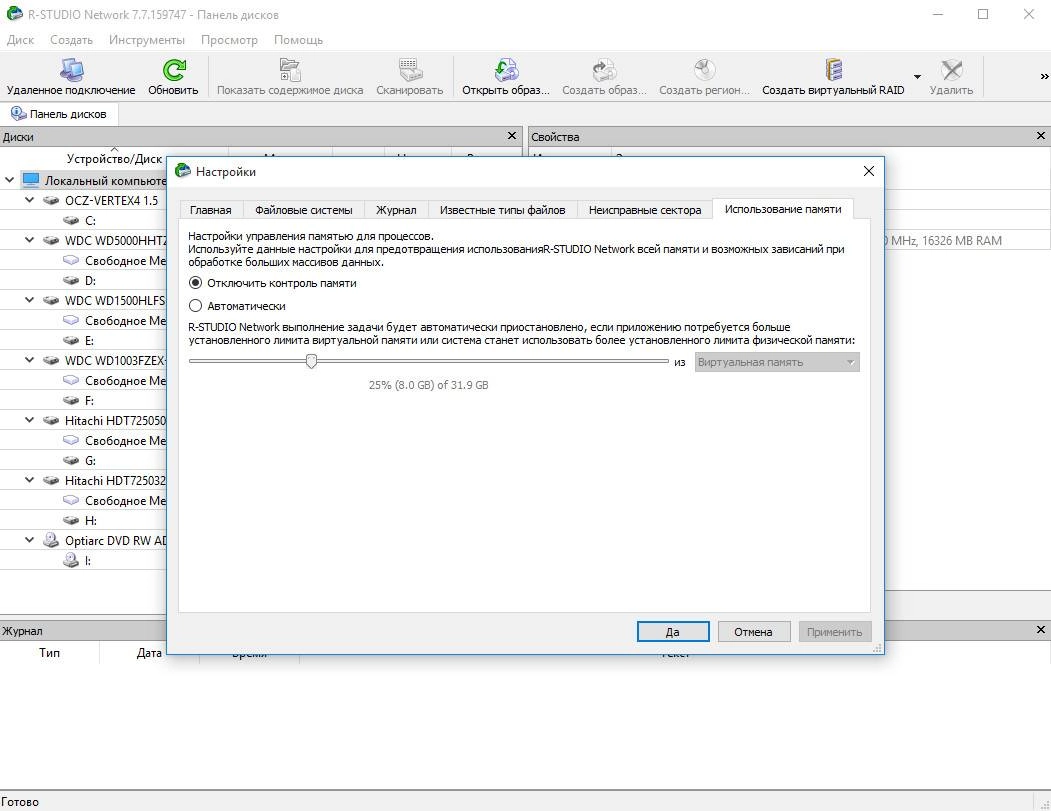Open the toolbar overflow chevron at the right
1051x811 pixels.
(1044, 76)
